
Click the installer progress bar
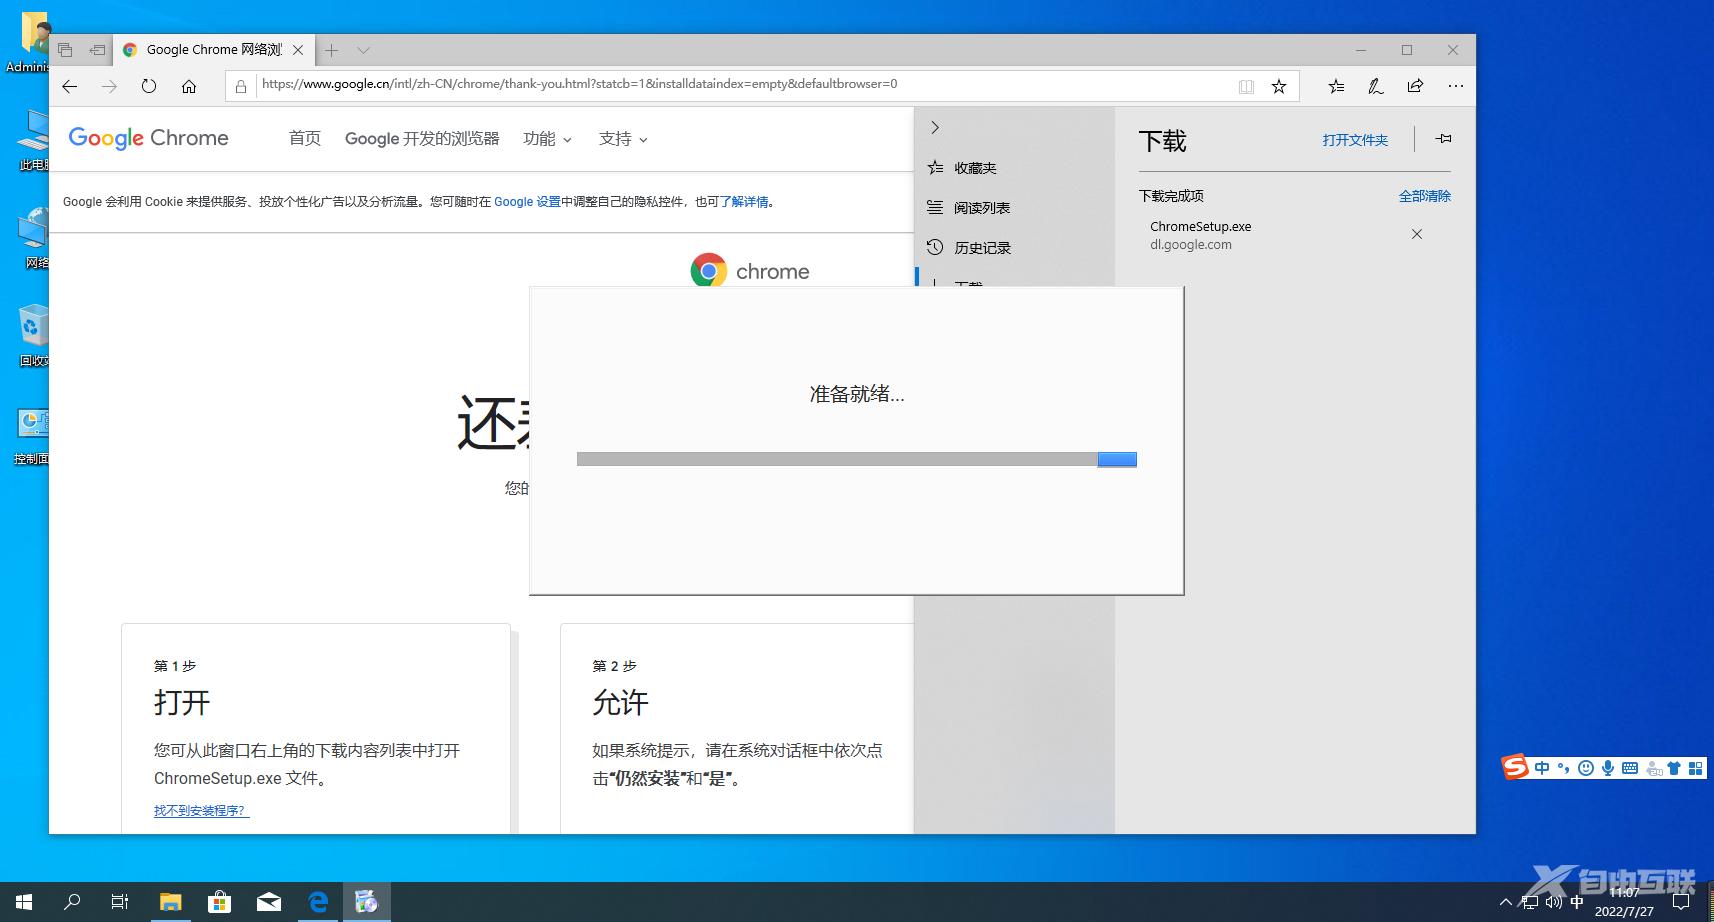pyautogui.click(x=857, y=459)
